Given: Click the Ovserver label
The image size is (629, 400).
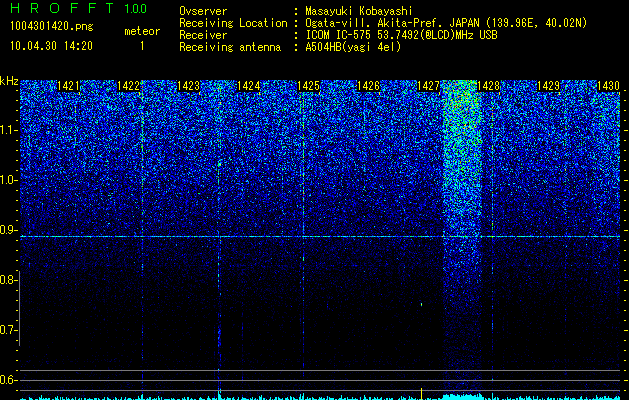Looking at the screenshot, I should pos(203,11).
